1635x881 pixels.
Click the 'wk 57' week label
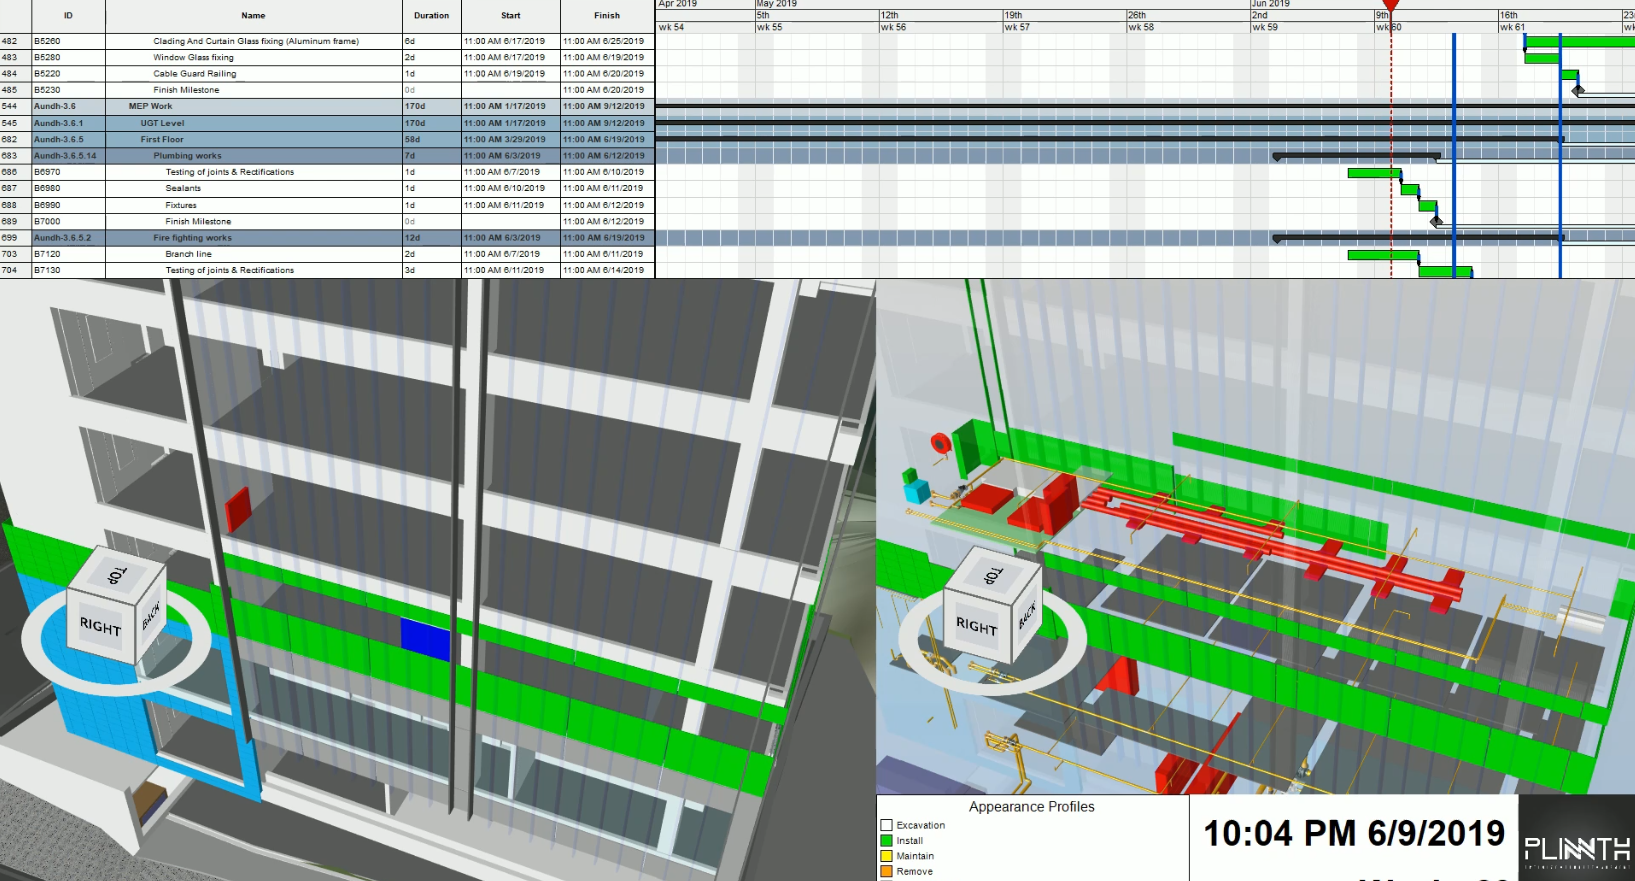pos(1017,27)
